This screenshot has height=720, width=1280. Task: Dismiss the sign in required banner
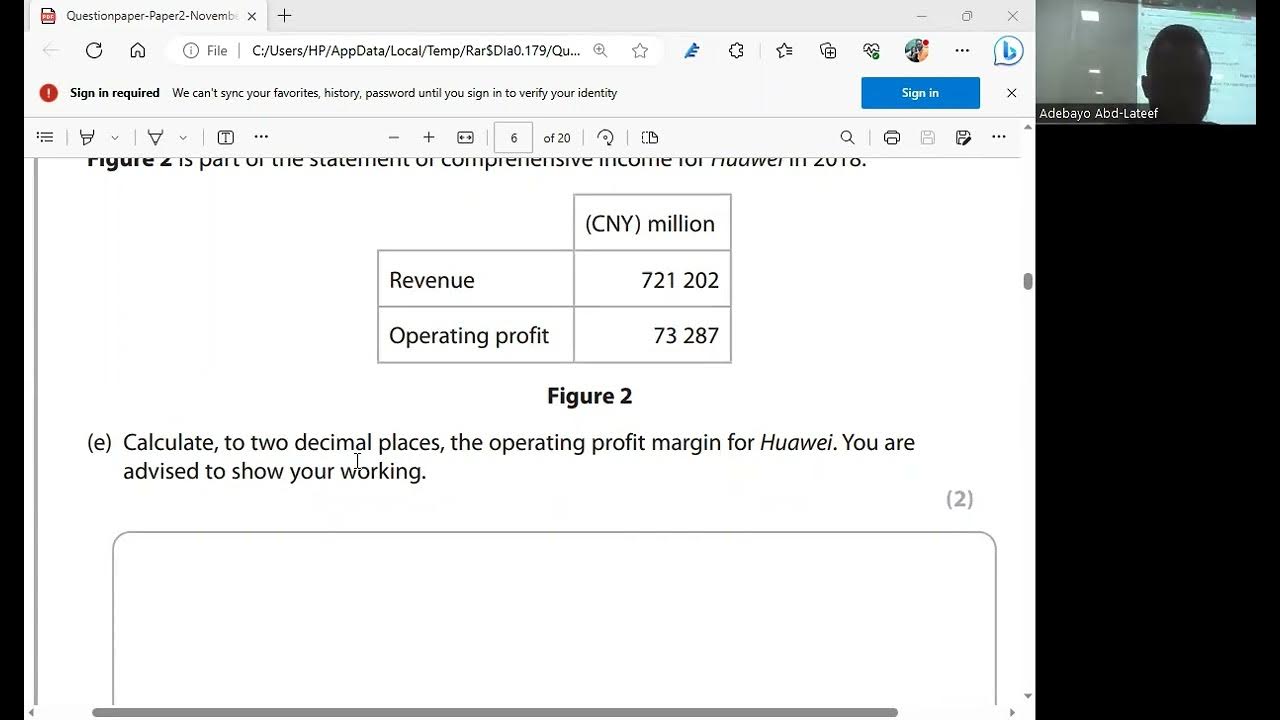[x=1011, y=93]
